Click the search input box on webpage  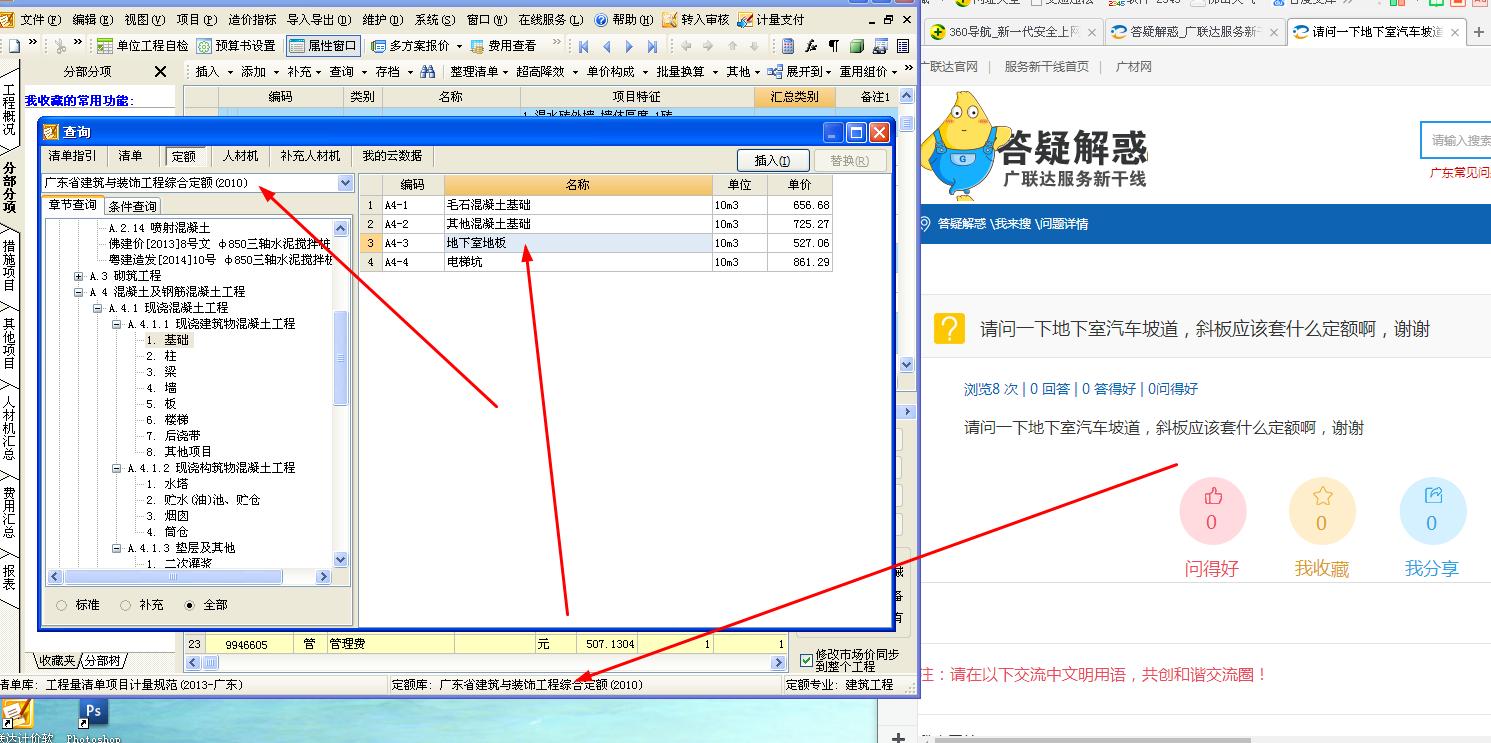(x=1456, y=140)
